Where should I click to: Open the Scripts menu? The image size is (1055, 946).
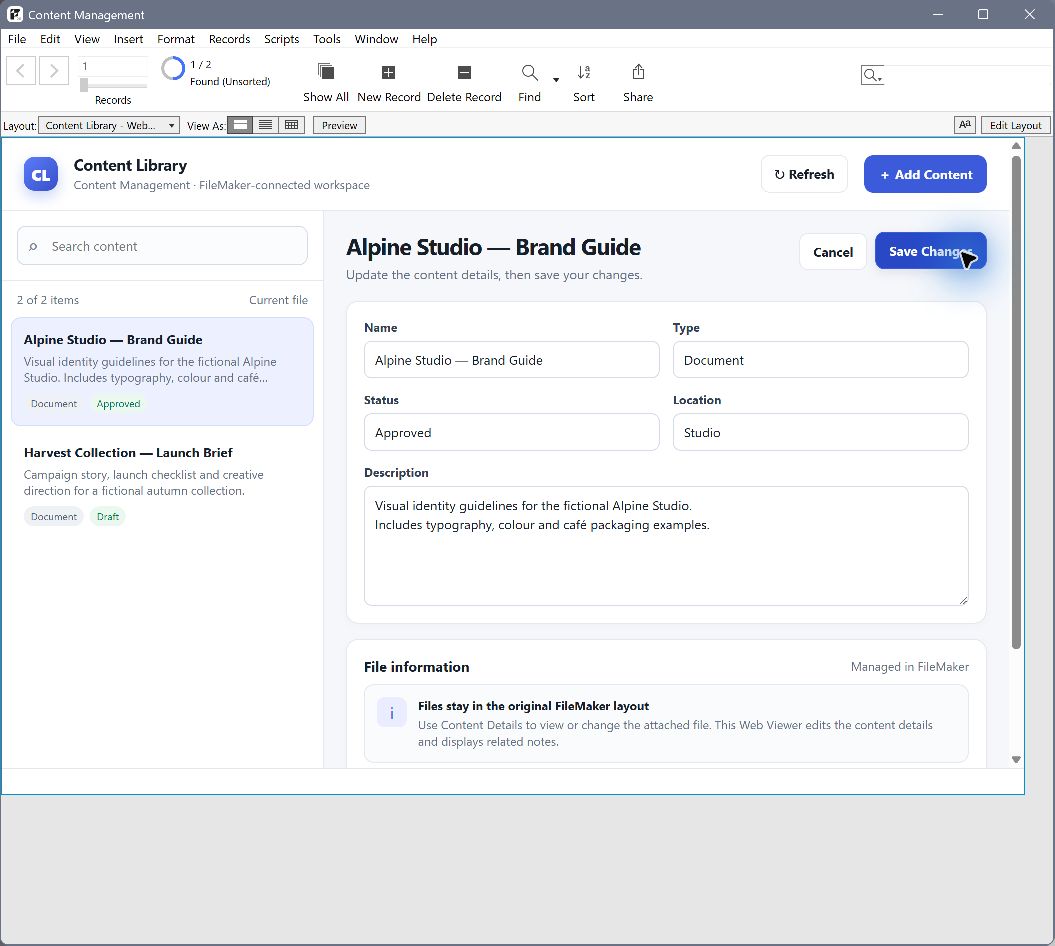click(x=281, y=39)
